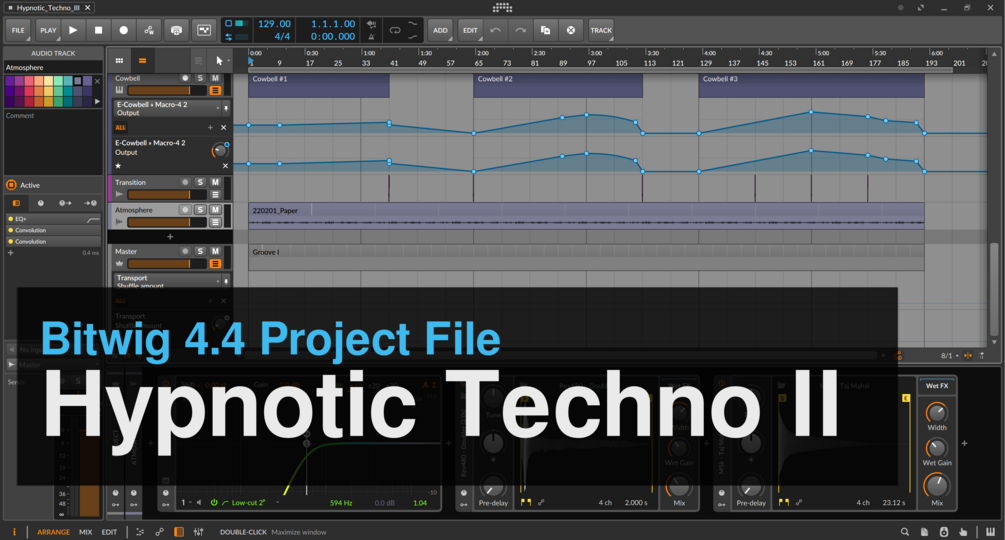Screen dimensions: 1005x540
Task: Add a device with the plus under Convolution
Action: click(10, 253)
